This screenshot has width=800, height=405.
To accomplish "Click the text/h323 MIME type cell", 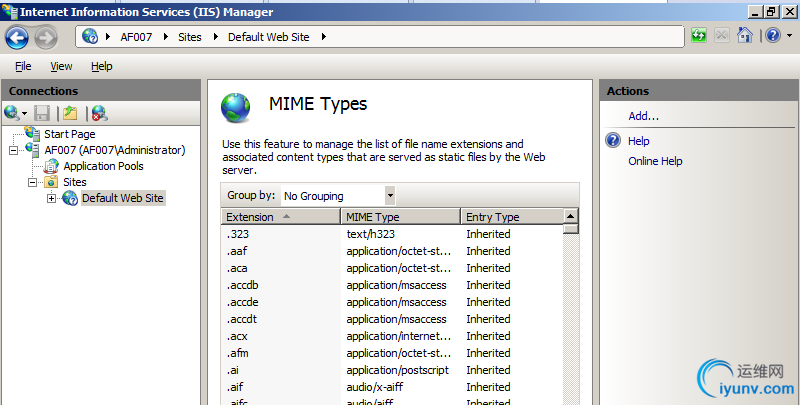I will click(x=370, y=234).
